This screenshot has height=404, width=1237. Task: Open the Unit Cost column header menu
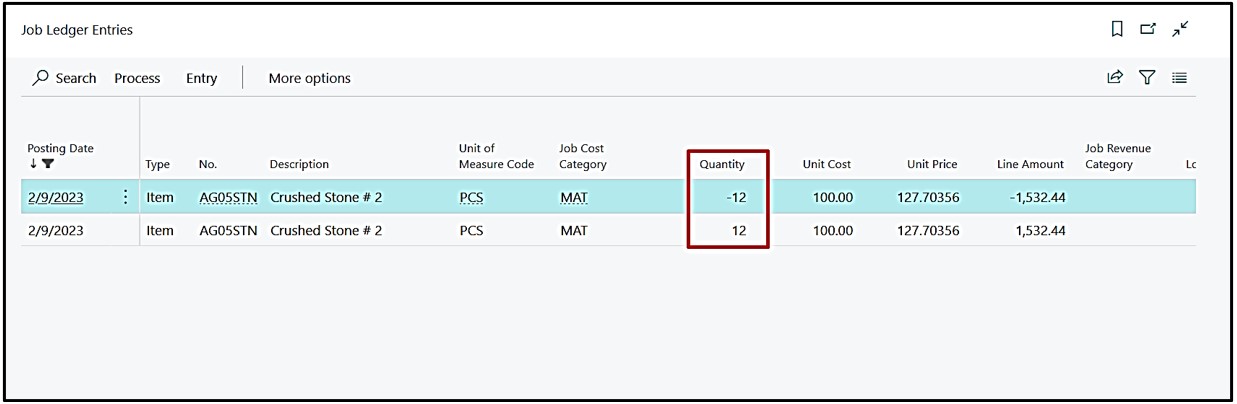pos(826,164)
